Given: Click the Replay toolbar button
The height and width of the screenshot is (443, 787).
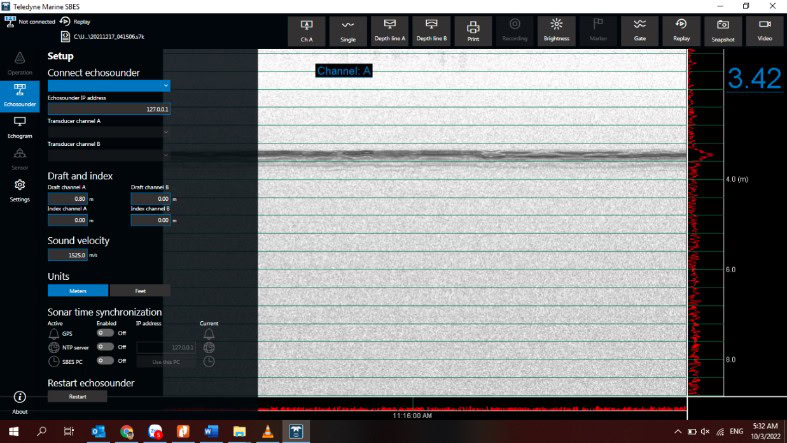Looking at the screenshot, I should 681,31.
